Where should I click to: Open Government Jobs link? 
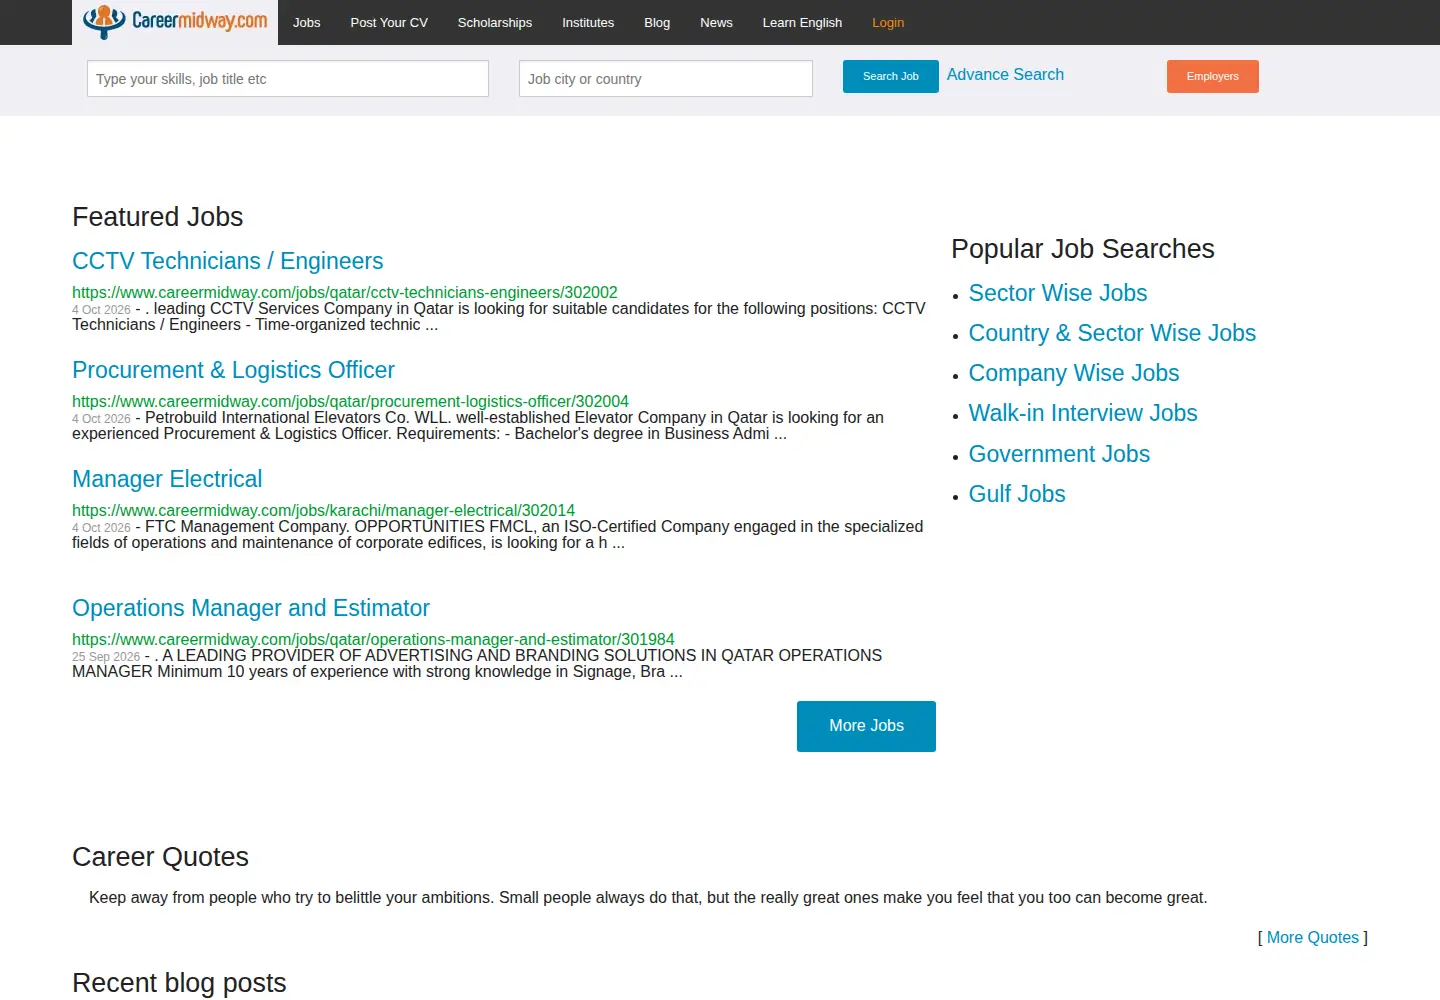tap(1059, 454)
